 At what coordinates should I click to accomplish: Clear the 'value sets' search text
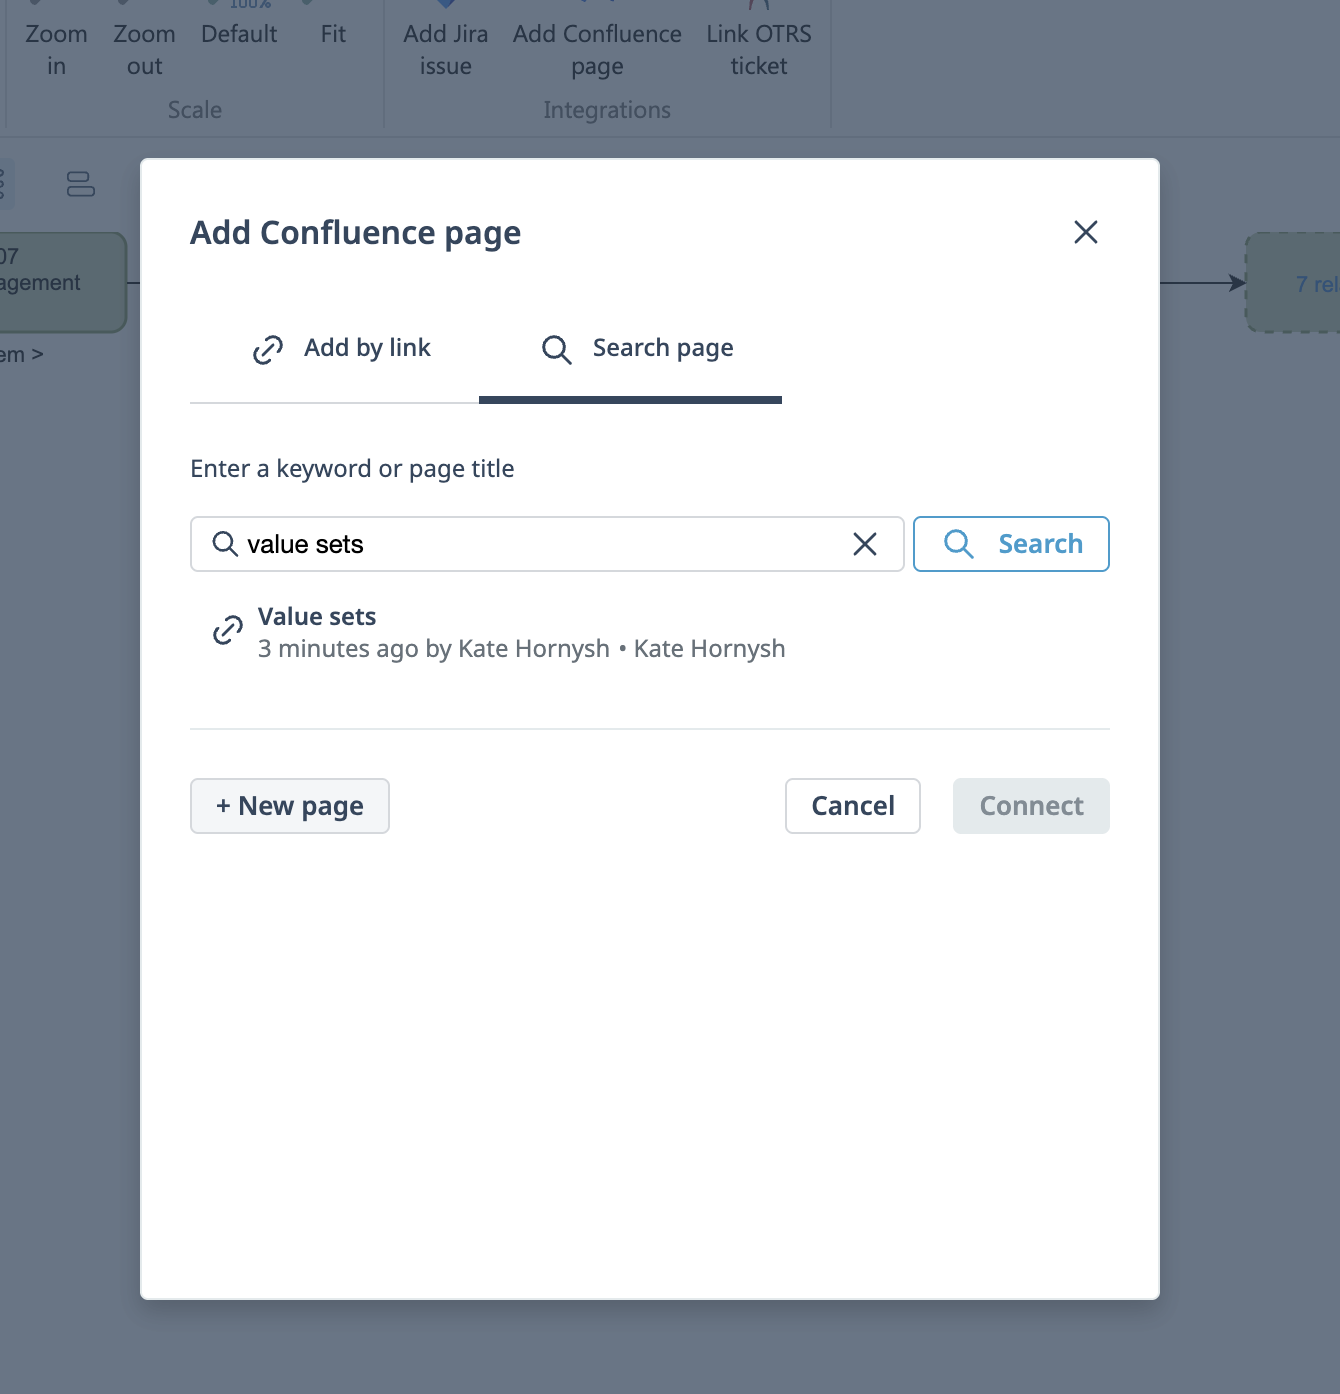click(865, 544)
